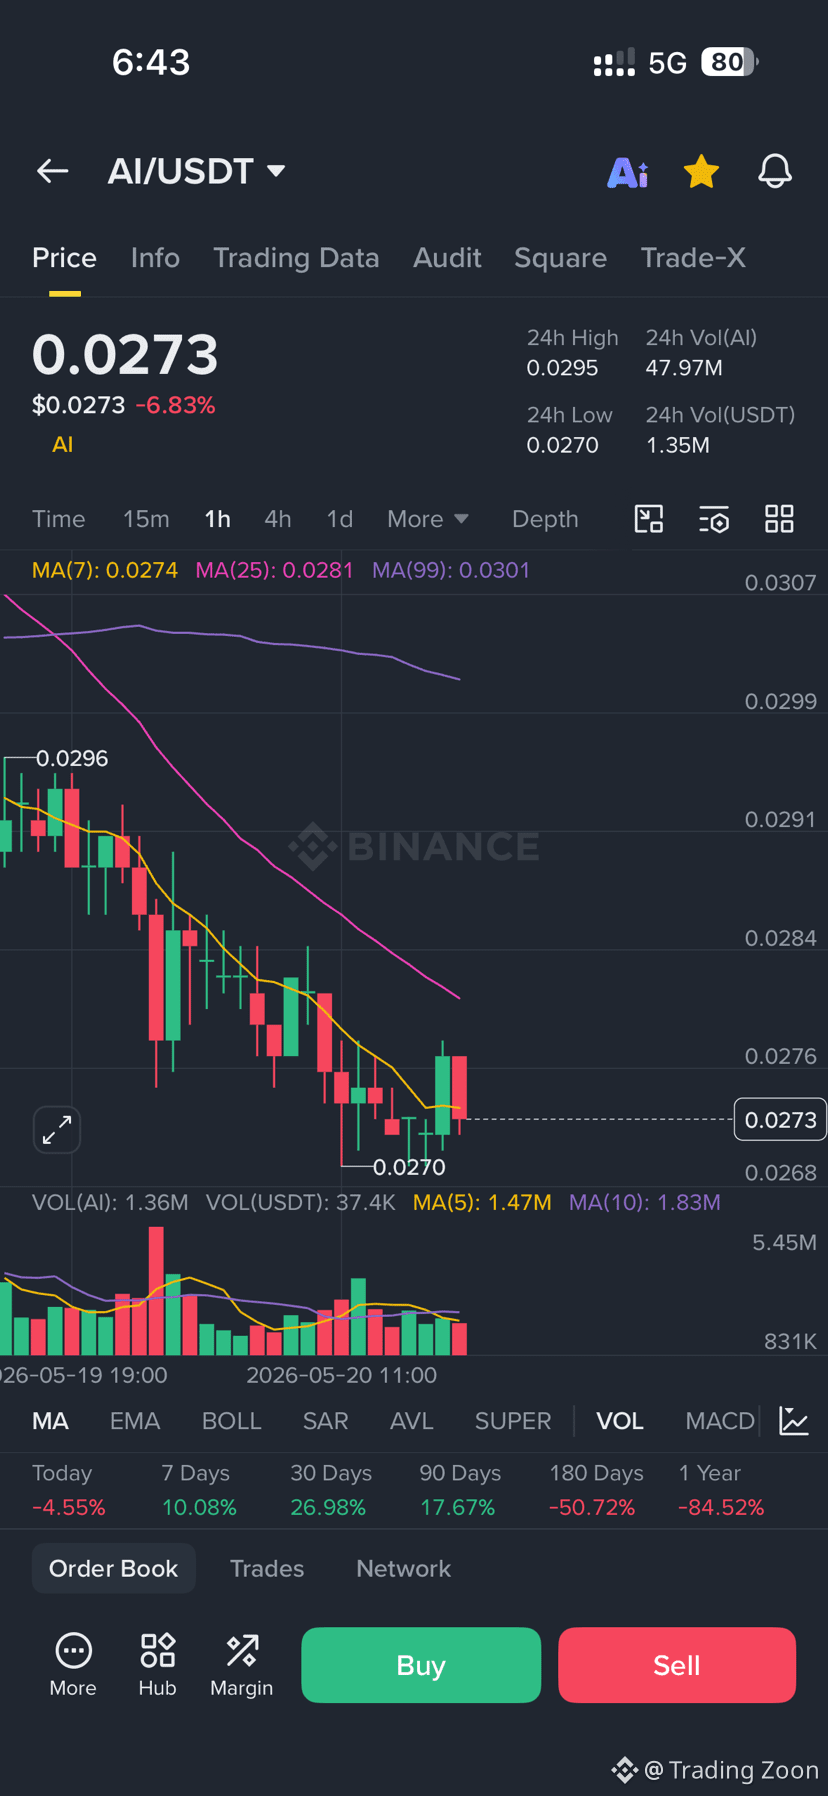
Task: Tap the 180 Days -50.72% performance
Action: pos(596,1490)
